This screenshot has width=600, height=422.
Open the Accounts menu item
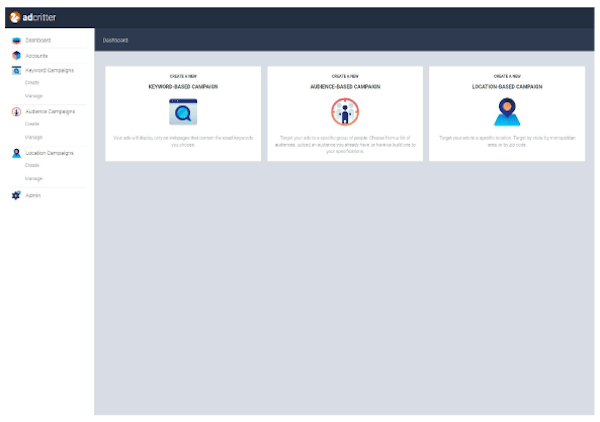(36, 56)
